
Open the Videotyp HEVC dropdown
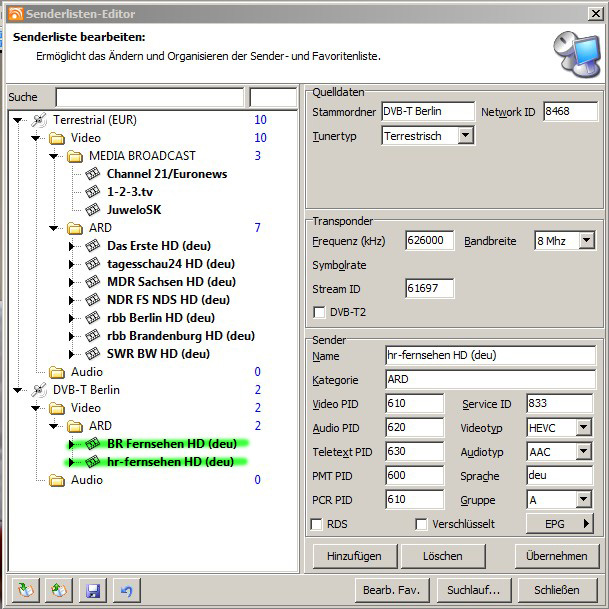583,428
